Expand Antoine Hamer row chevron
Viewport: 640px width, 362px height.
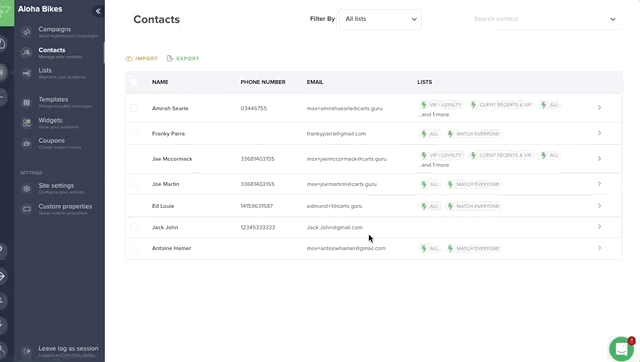[x=599, y=248]
